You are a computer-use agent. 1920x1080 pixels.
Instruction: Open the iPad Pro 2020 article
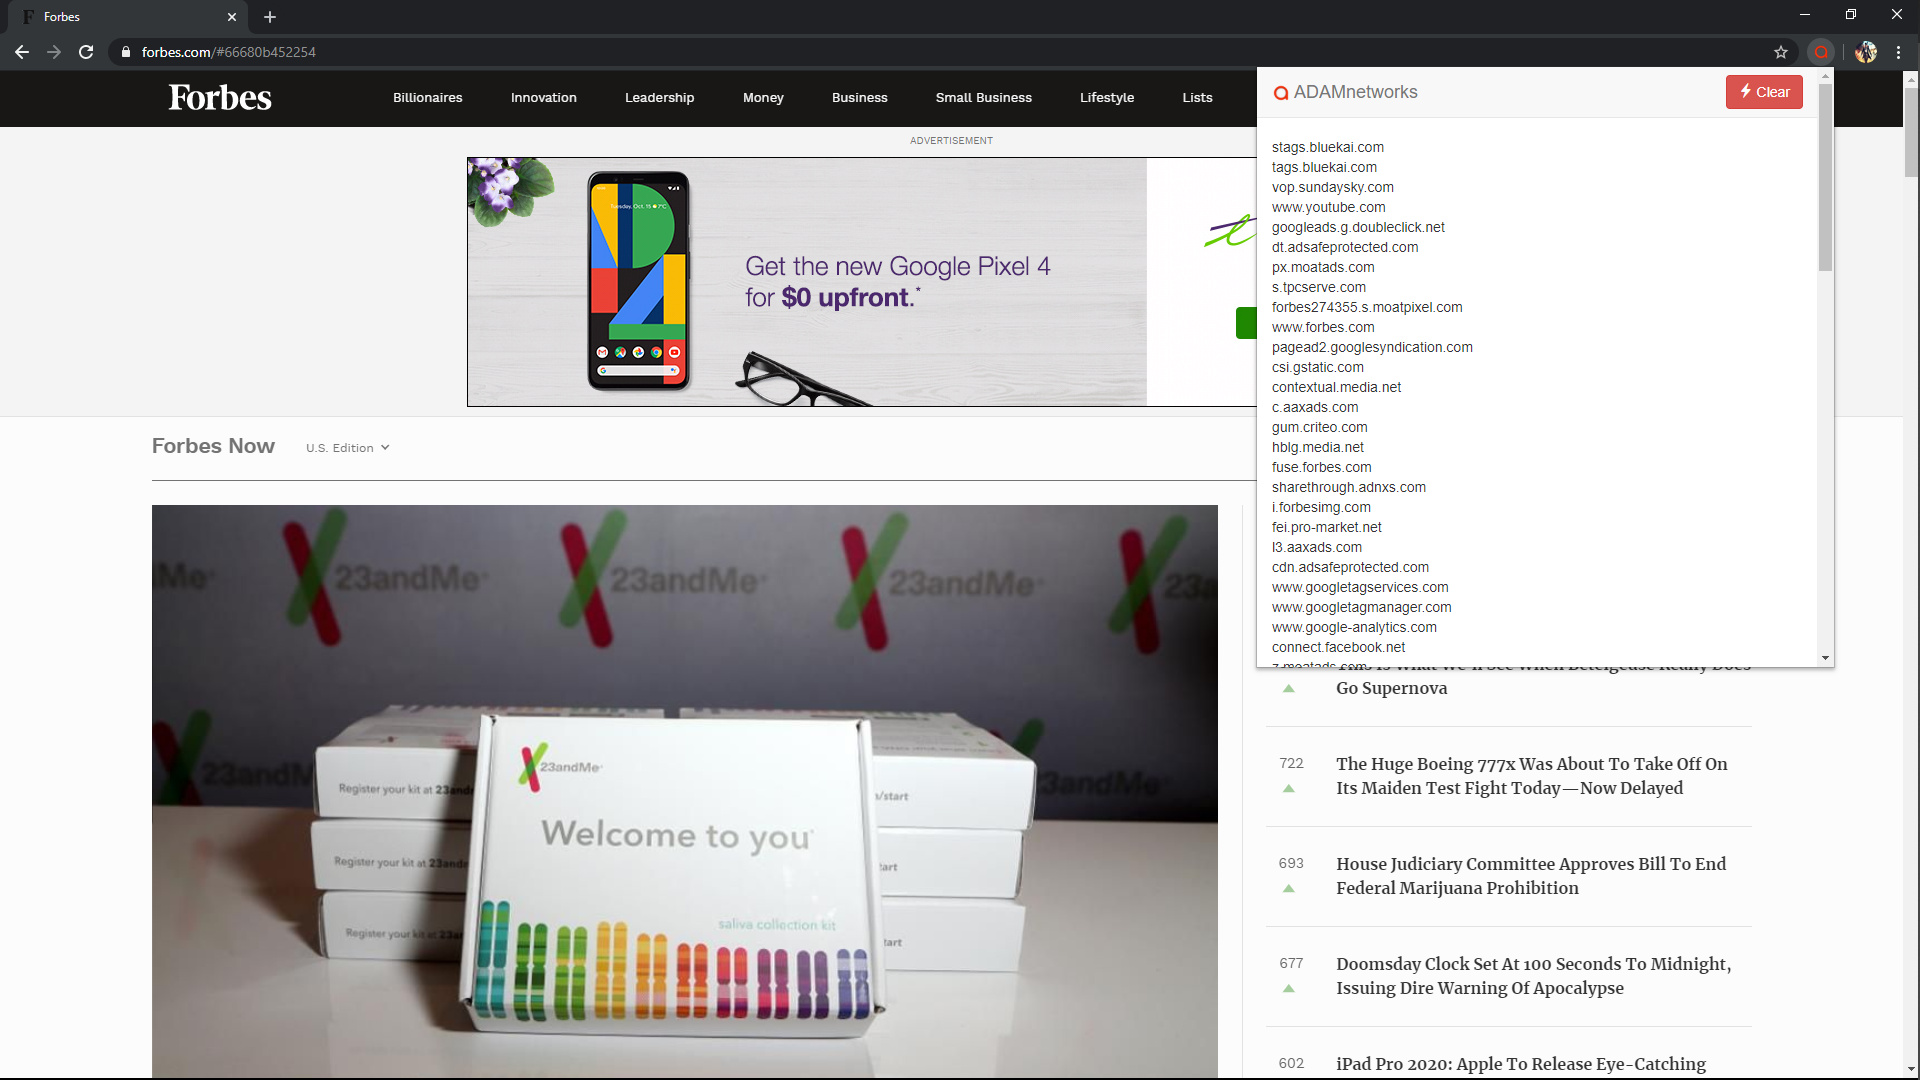click(x=1521, y=1064)
